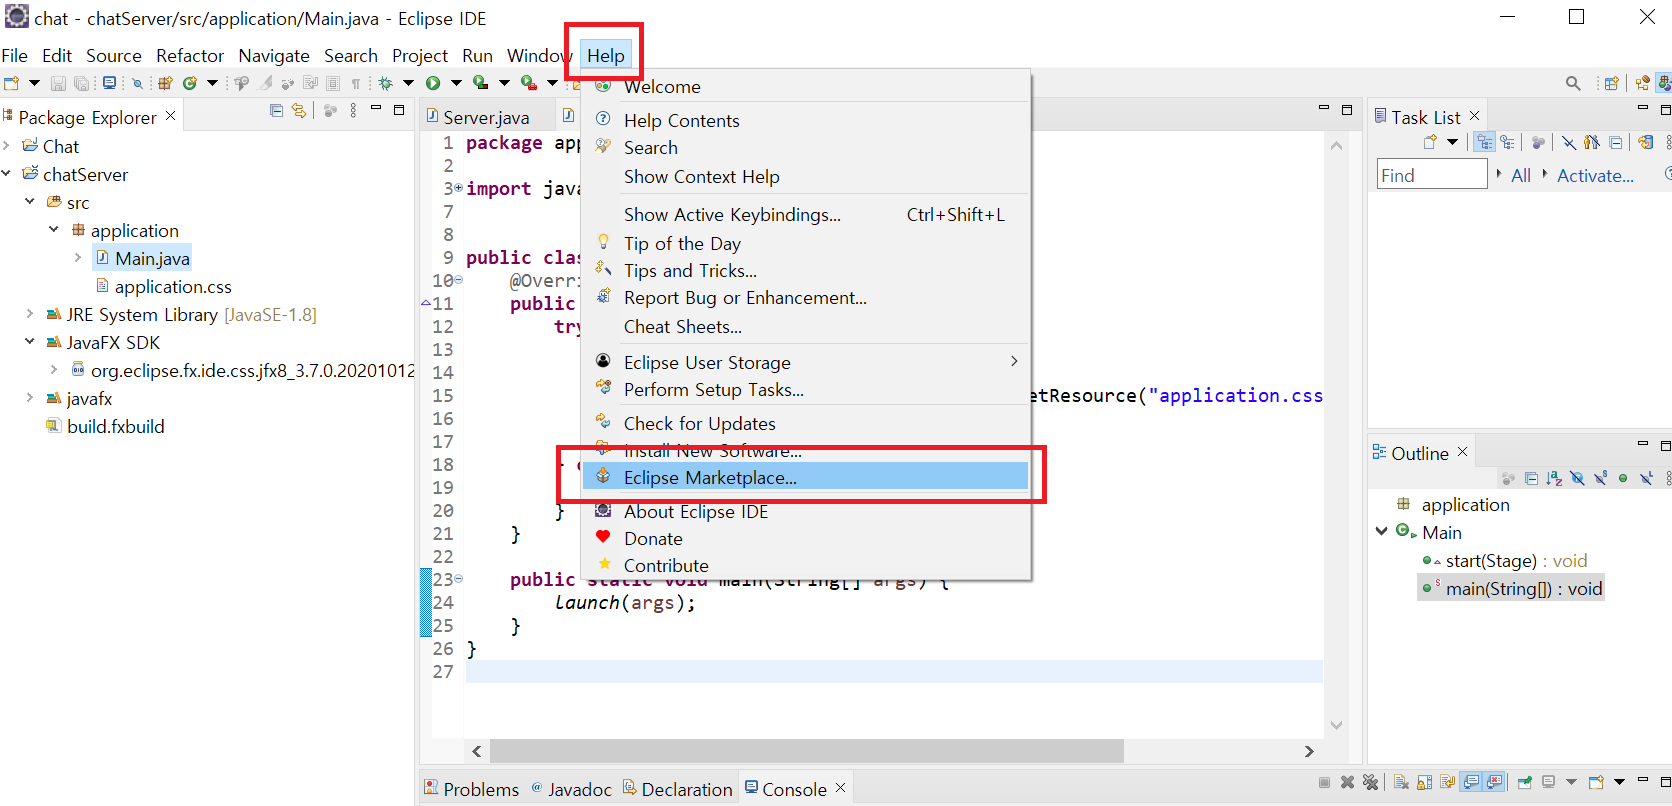
Task: Click the Run External Tools icon
Action: (x=529, y=83)
